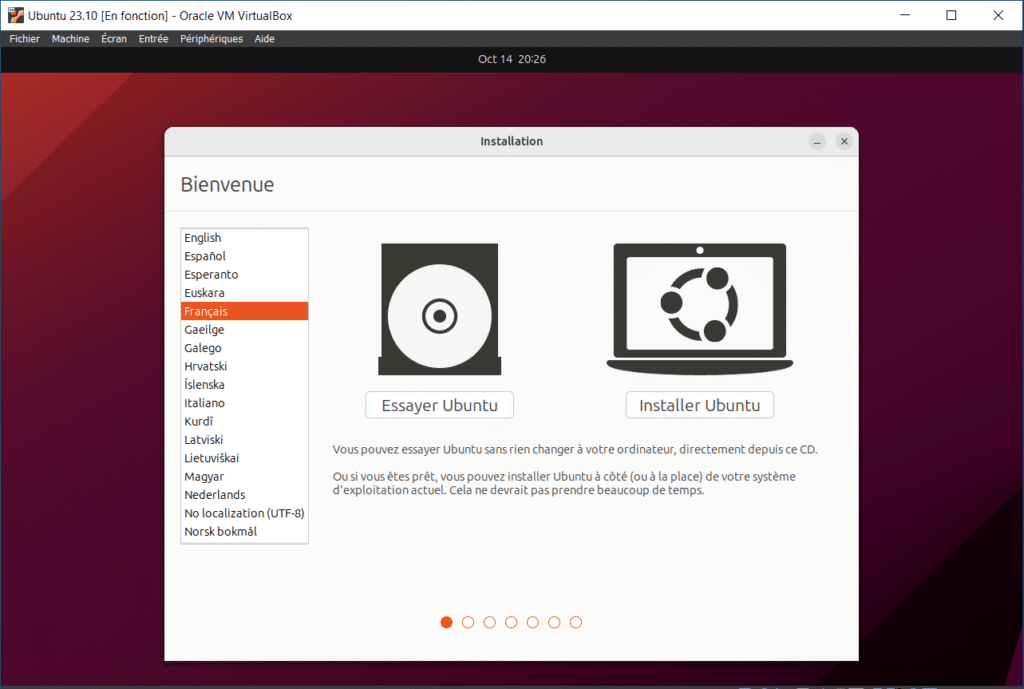Open the Écran menu
Viewport: 1024px width, 689px height.
coord(114,39)
